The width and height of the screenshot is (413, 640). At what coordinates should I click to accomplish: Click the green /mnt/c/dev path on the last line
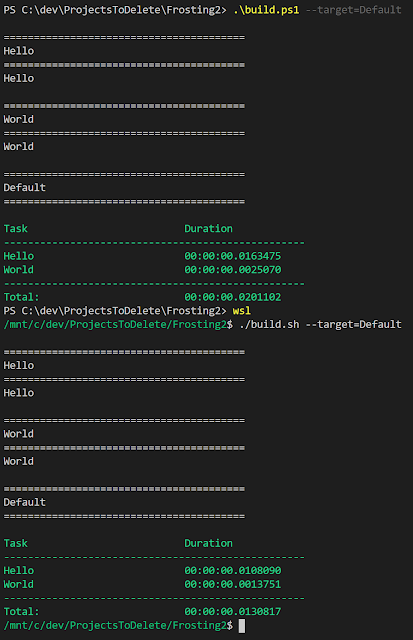pyautogui.click(x=118, y=625)
